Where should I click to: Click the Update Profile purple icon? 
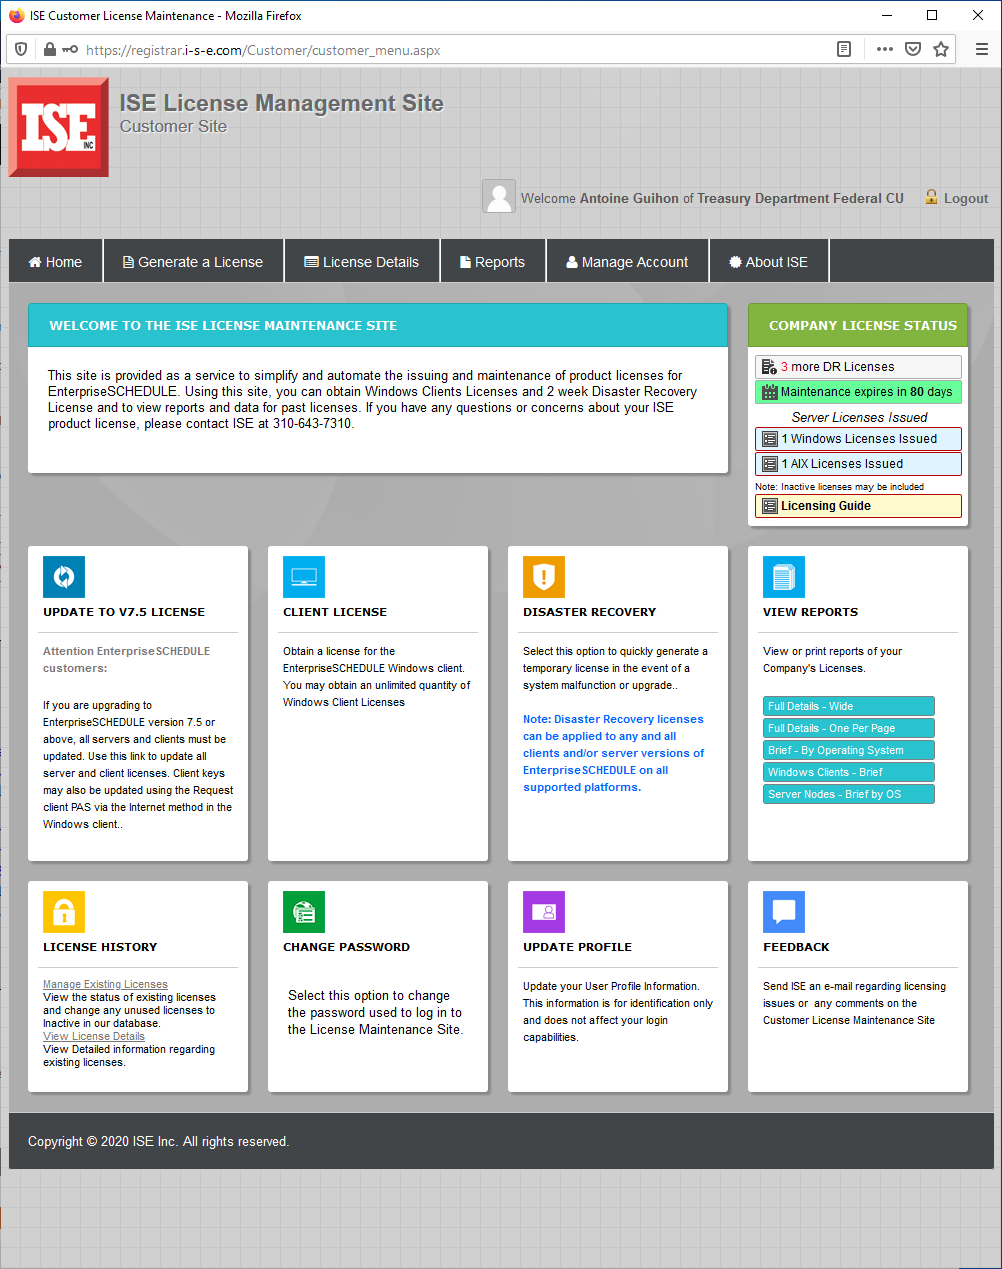[x=544, y=912]
